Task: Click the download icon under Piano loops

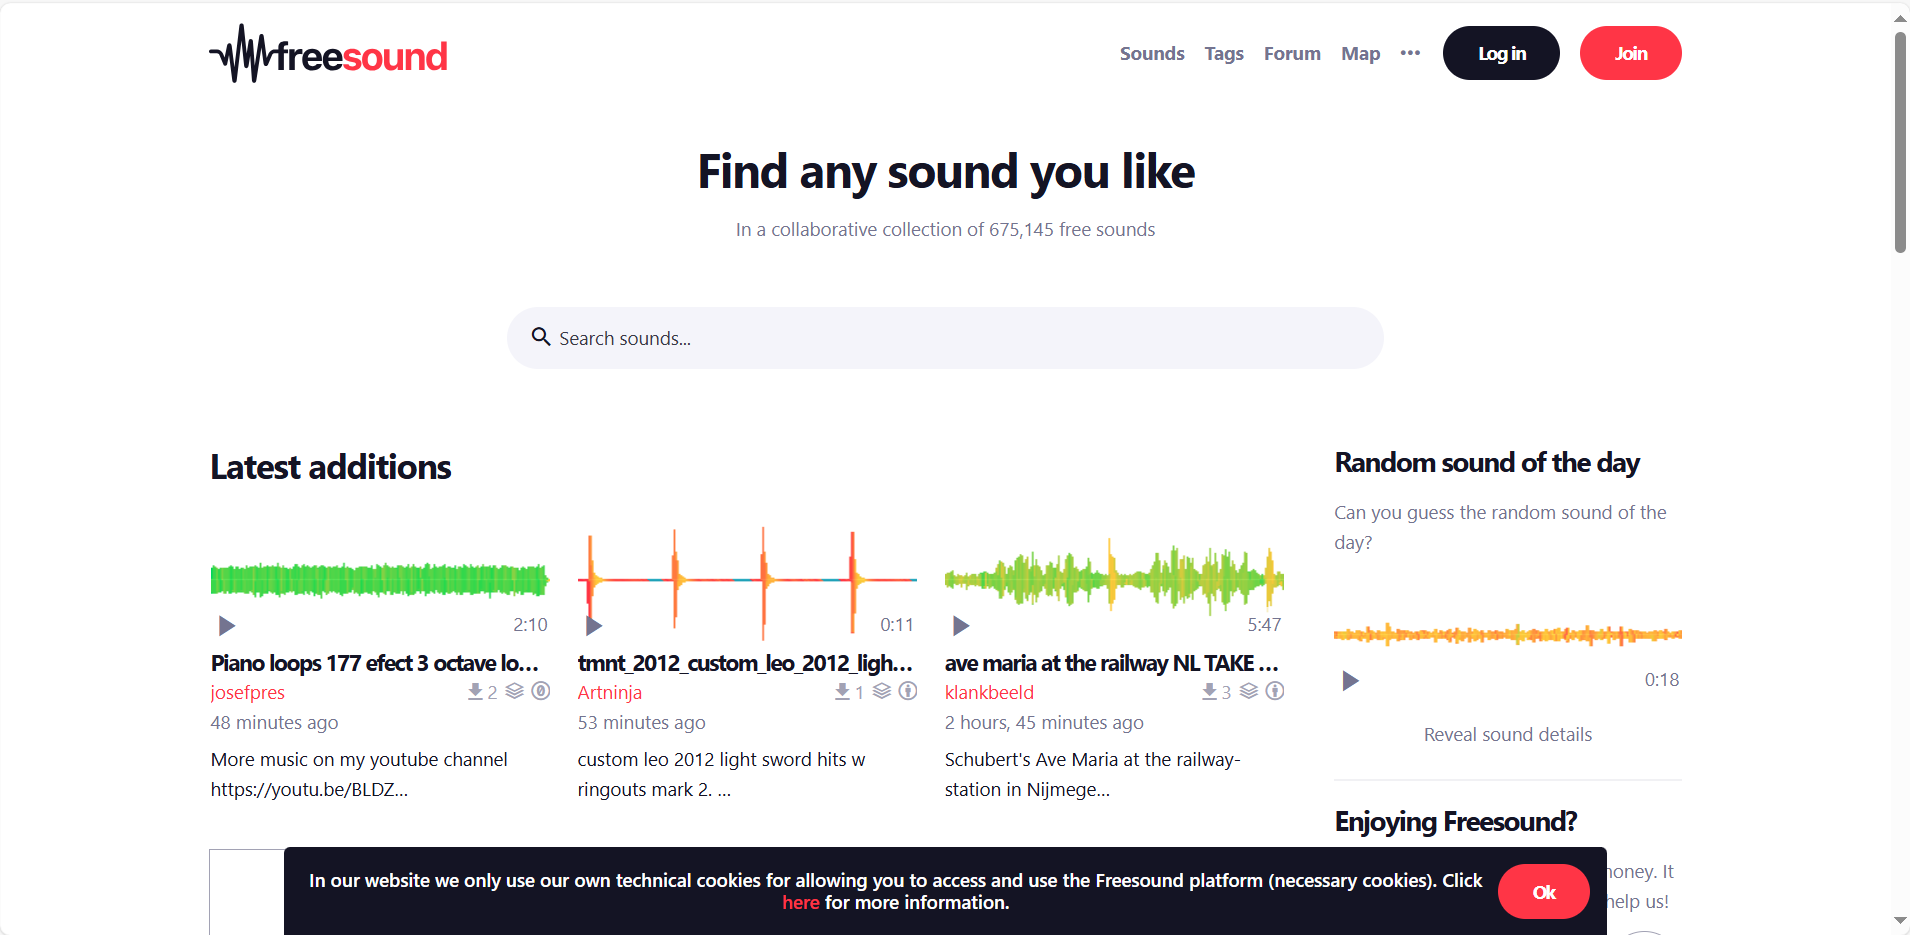Action: (x=476, y=691)
